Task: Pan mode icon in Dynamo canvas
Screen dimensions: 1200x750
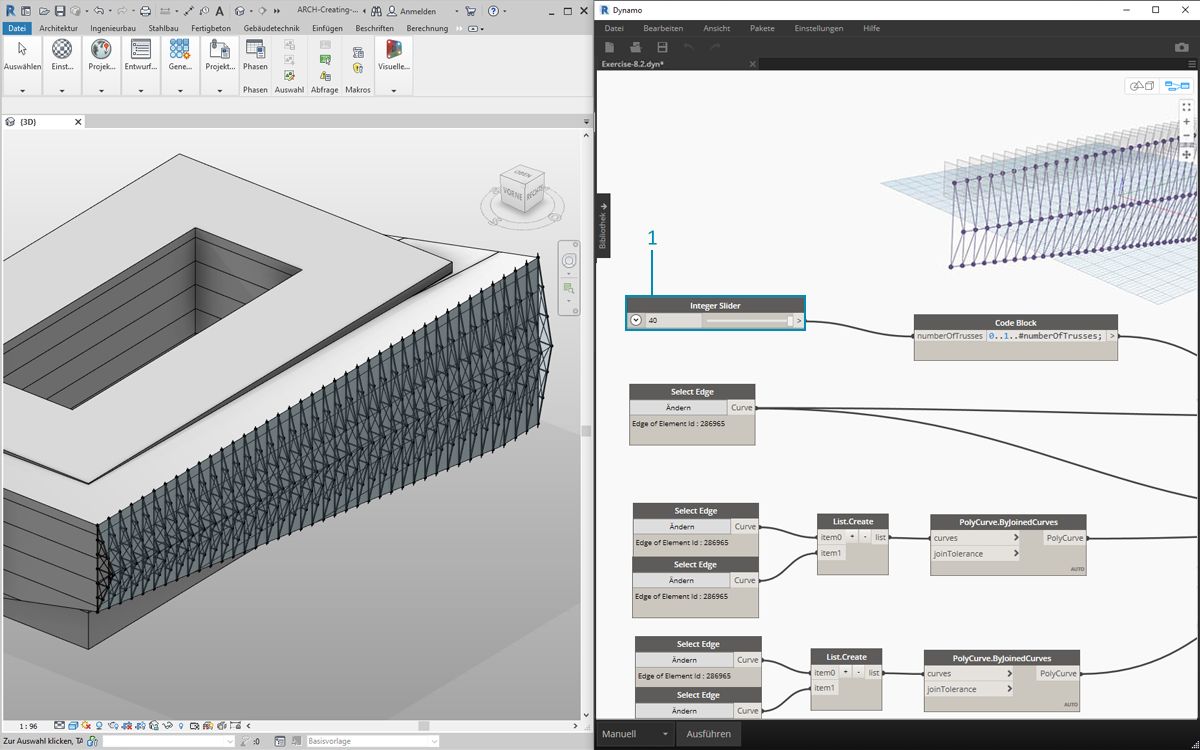Action: (x=1186, y=155)
